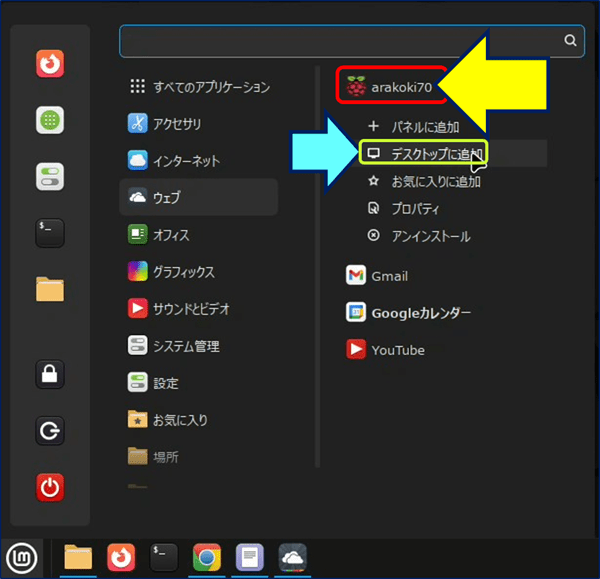Click the search magnifier icon
This screenshot has height=579, width=600.
(570, 40)
